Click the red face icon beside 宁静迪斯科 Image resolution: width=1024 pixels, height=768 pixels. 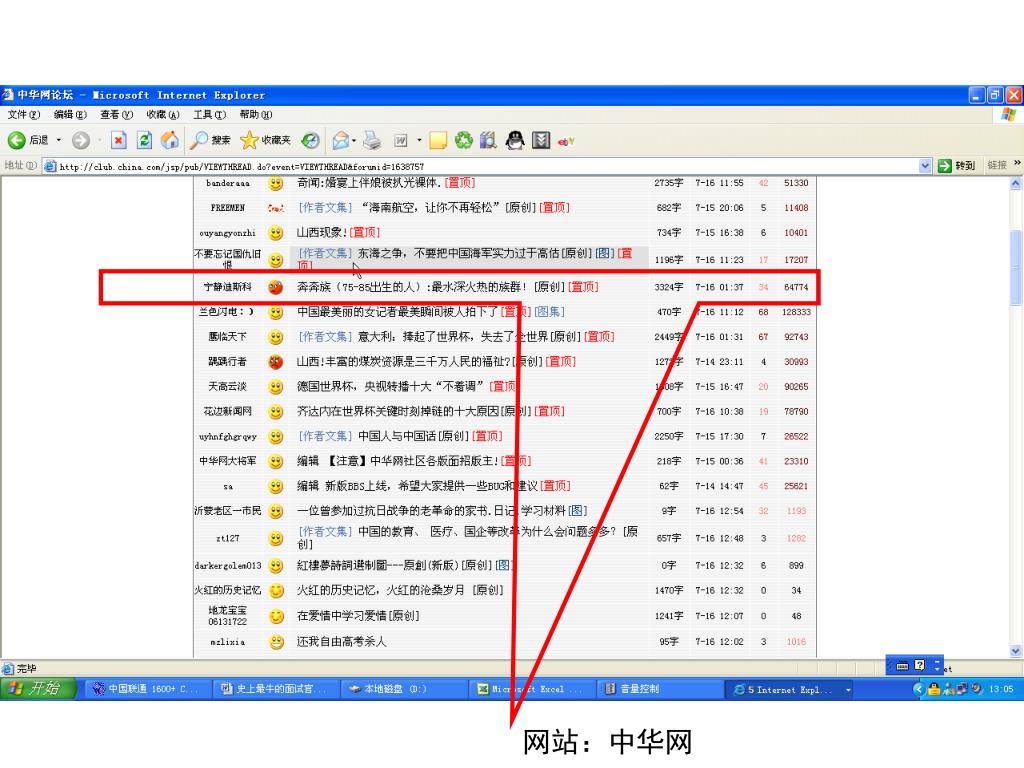[x=276, y=287]
